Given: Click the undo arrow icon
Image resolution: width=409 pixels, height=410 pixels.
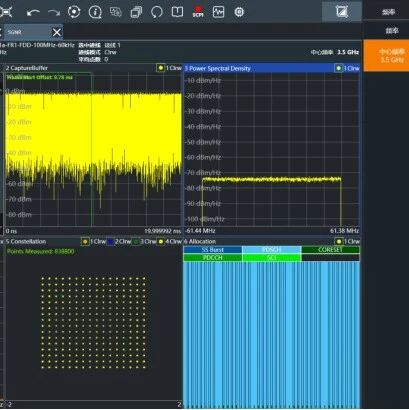Looking at the screenshot, I should [x=33, y=13].
